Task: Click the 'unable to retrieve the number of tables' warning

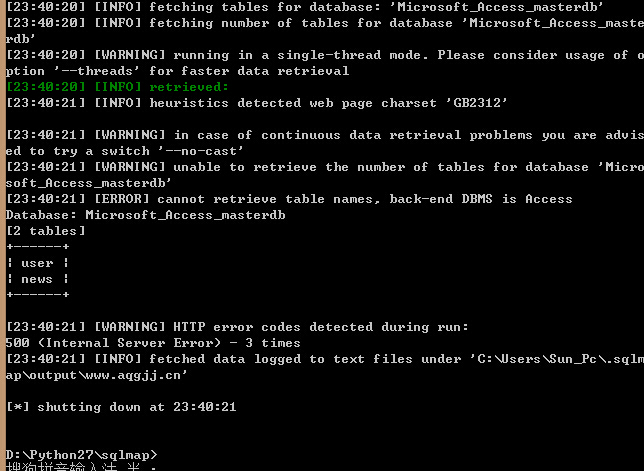Action: 325,175
